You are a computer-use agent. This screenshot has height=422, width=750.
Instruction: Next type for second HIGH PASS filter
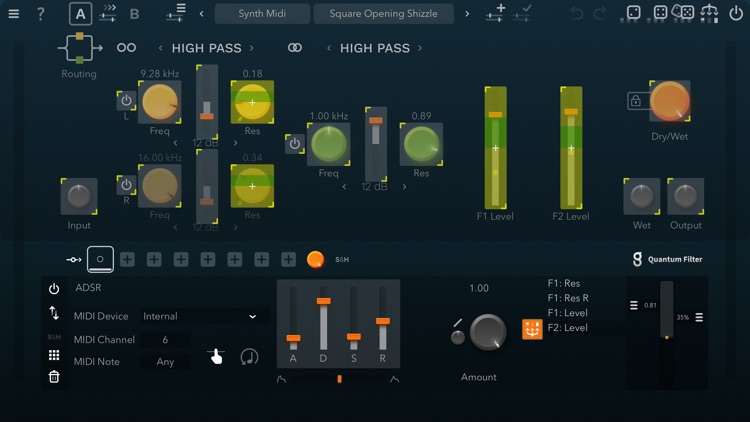(x=420, y=48)
